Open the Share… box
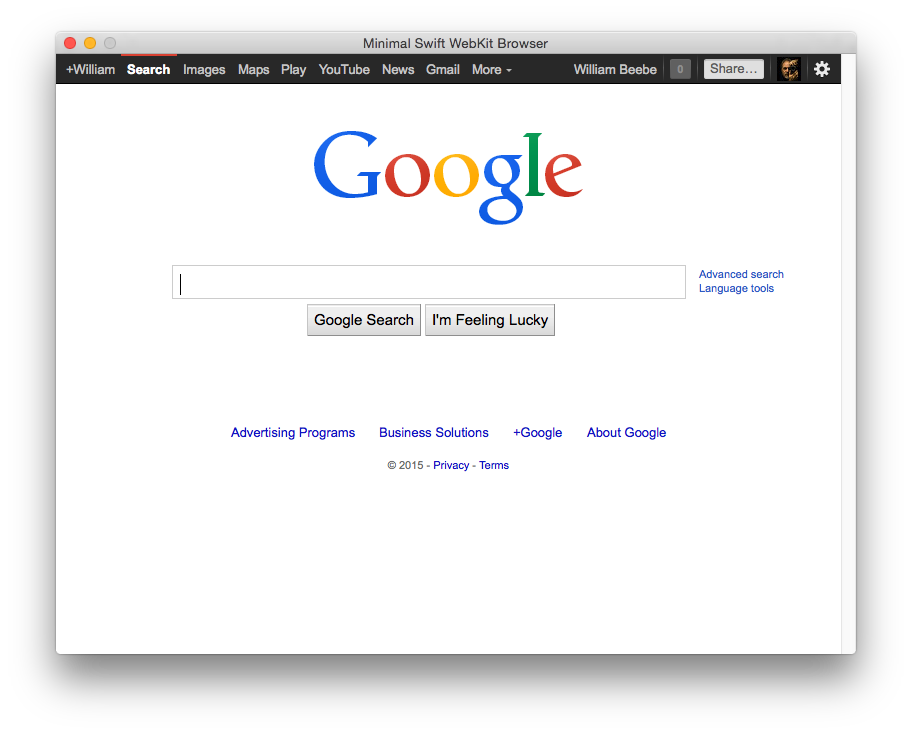 tap(733, 69)
